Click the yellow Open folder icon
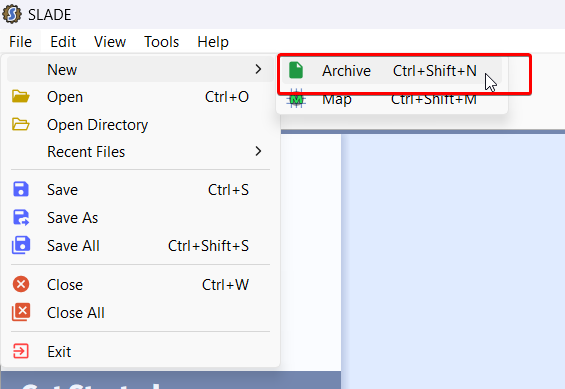The image size is (565, 389). click(21, 97)
